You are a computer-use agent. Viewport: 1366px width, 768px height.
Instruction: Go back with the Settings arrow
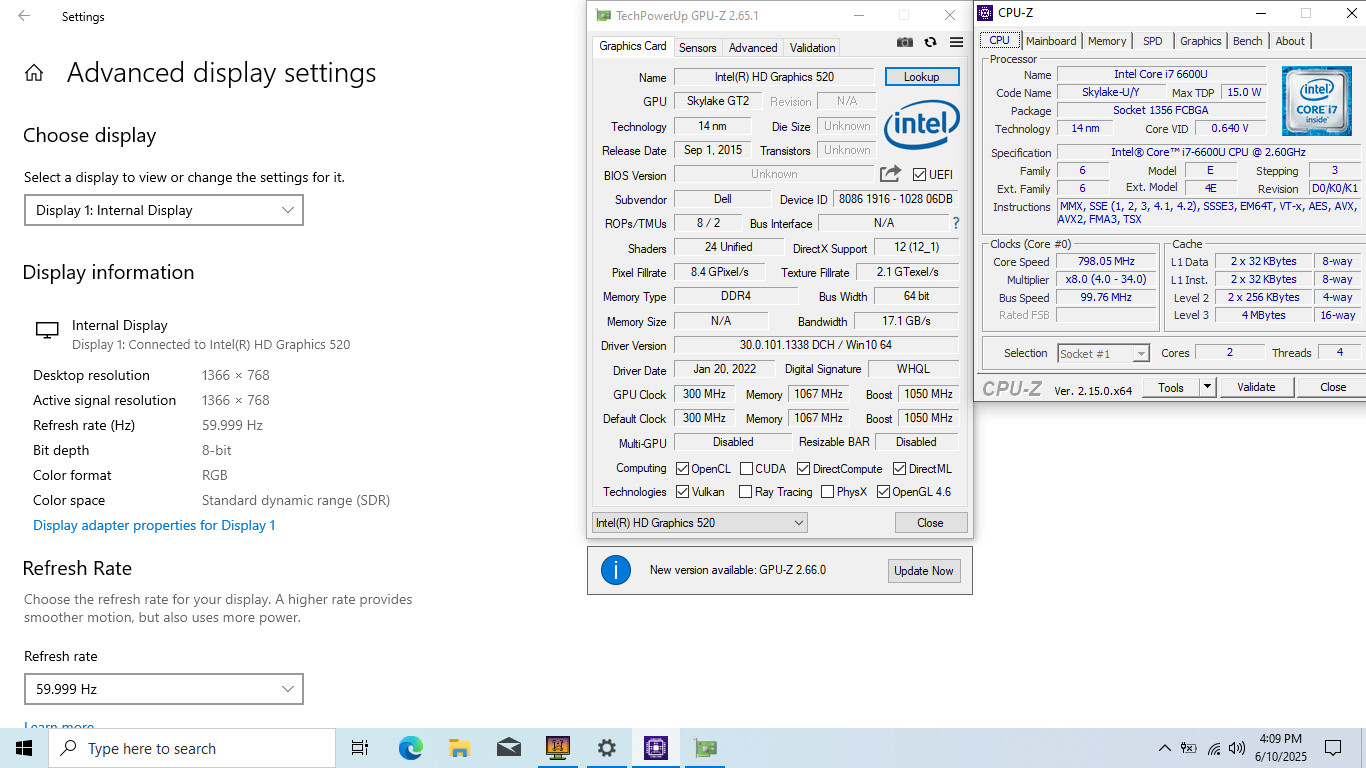[x=24, y=16]
